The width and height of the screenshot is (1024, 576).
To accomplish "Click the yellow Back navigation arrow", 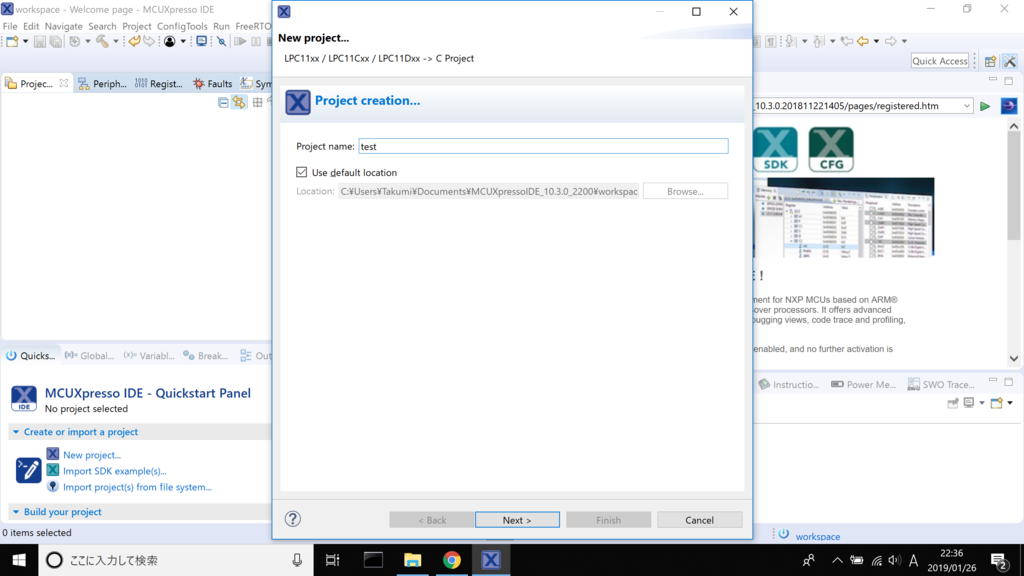I will click(x=863, y=41).
